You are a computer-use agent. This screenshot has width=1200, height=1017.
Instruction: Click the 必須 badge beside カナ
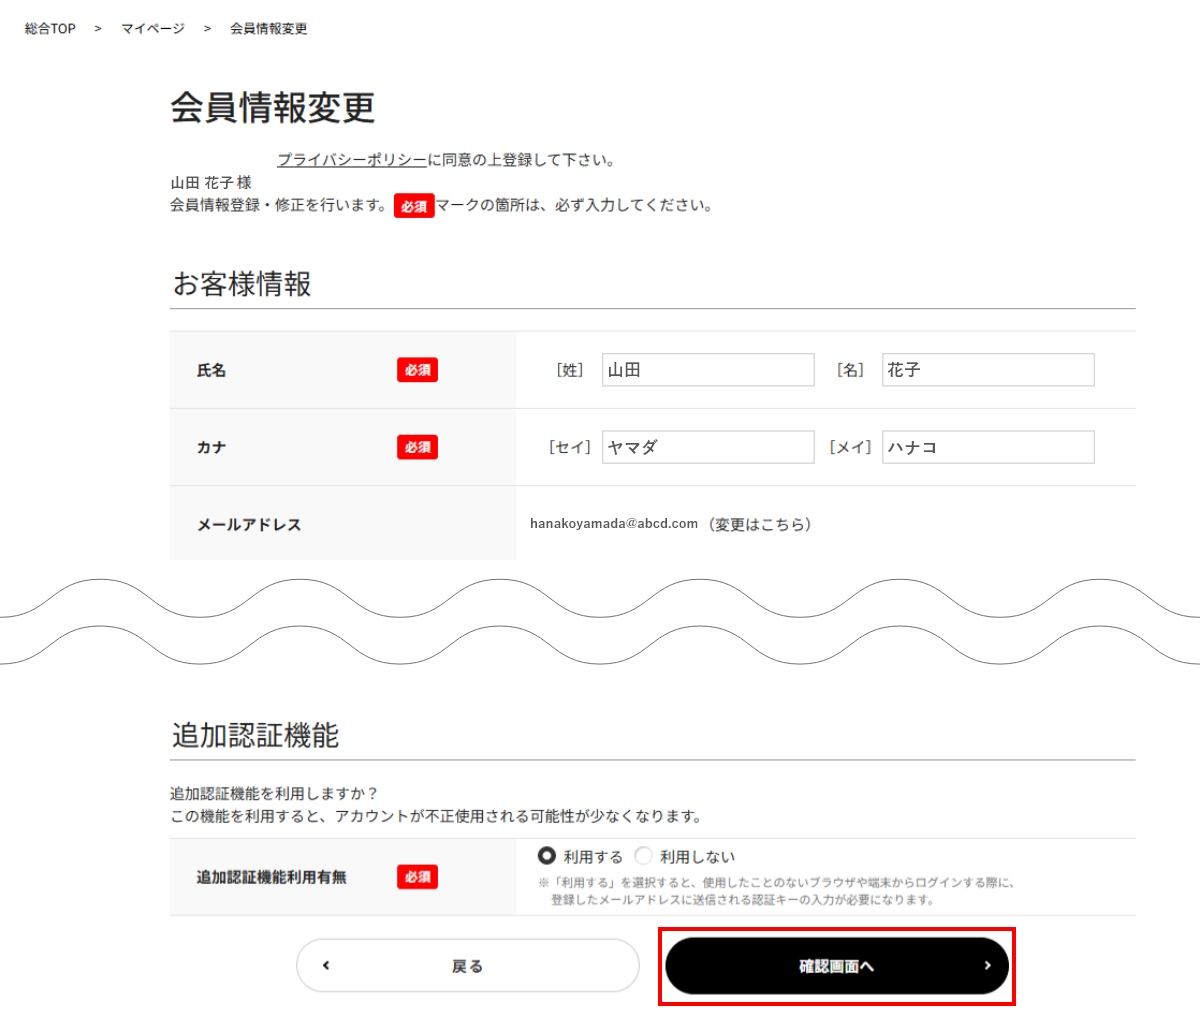pyautogui.click(x=417, y=447)
